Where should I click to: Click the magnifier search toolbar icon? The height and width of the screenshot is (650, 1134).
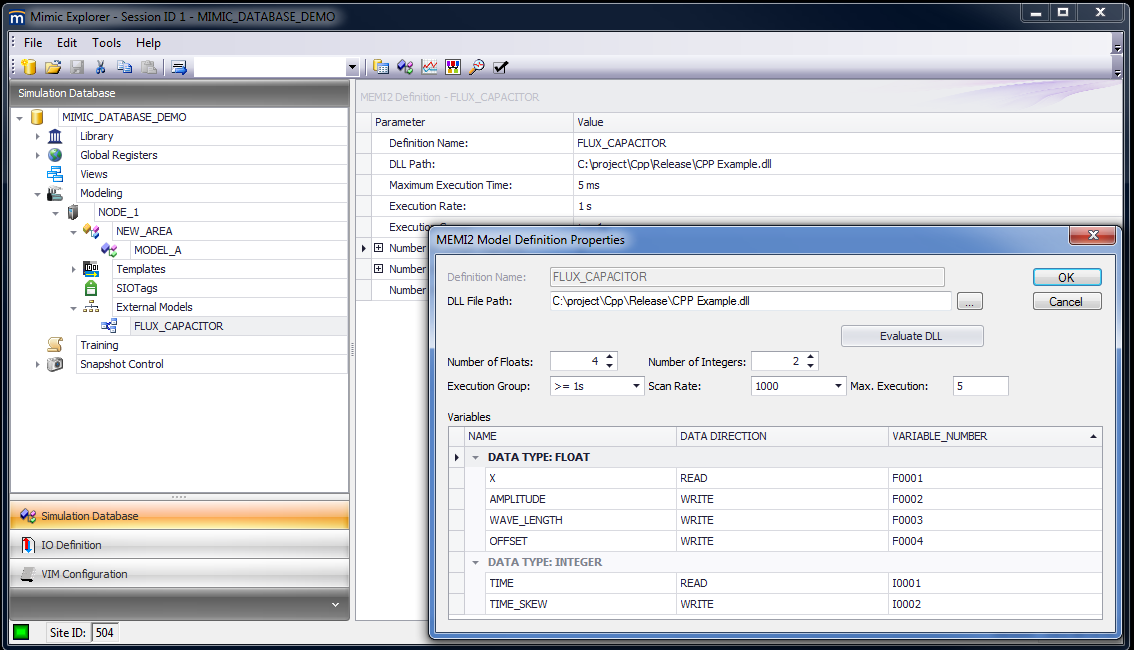(x=477, y=67)
